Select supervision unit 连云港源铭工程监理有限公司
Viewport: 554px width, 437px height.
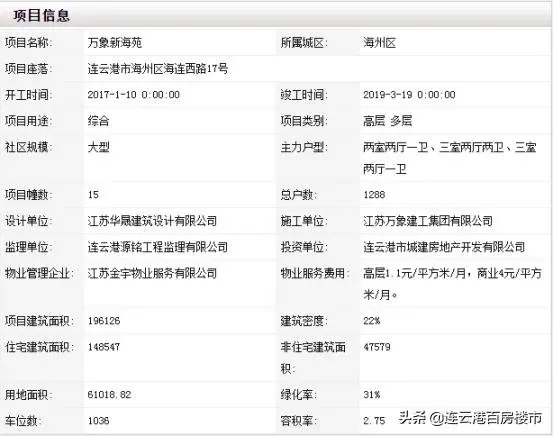(158, 247)
